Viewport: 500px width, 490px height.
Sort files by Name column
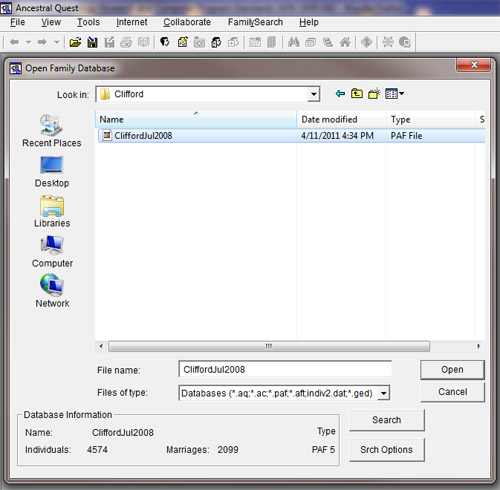pyautogui.click(x=196, y=119)
